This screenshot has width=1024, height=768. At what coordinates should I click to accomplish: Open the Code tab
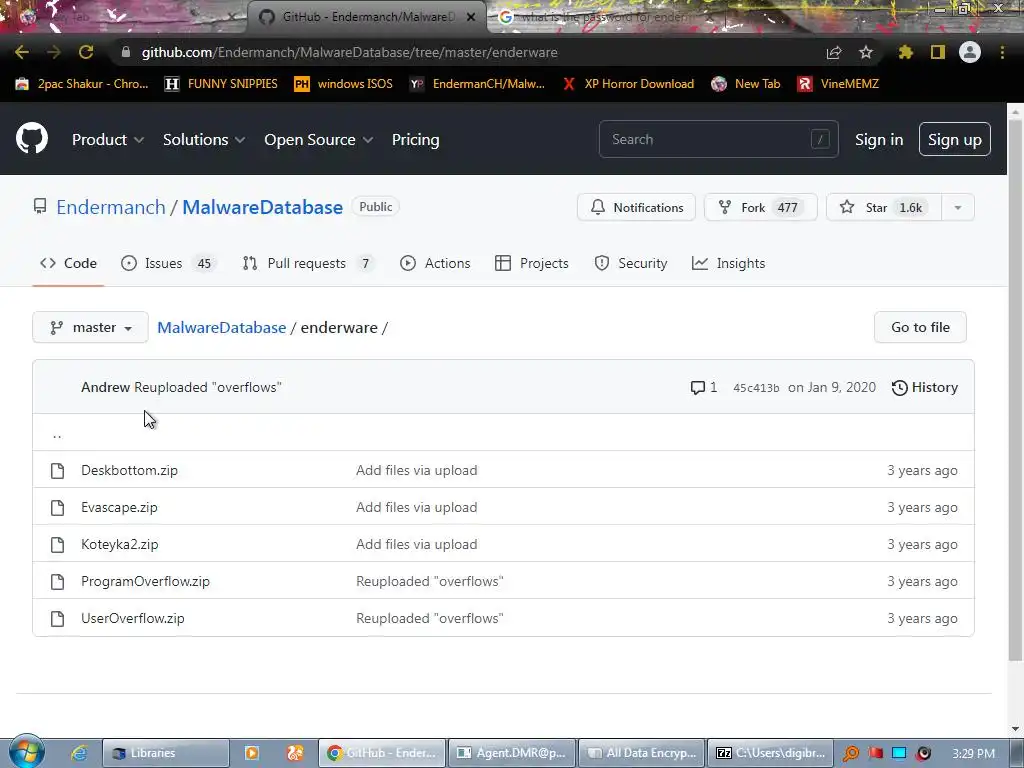(68, 263)
